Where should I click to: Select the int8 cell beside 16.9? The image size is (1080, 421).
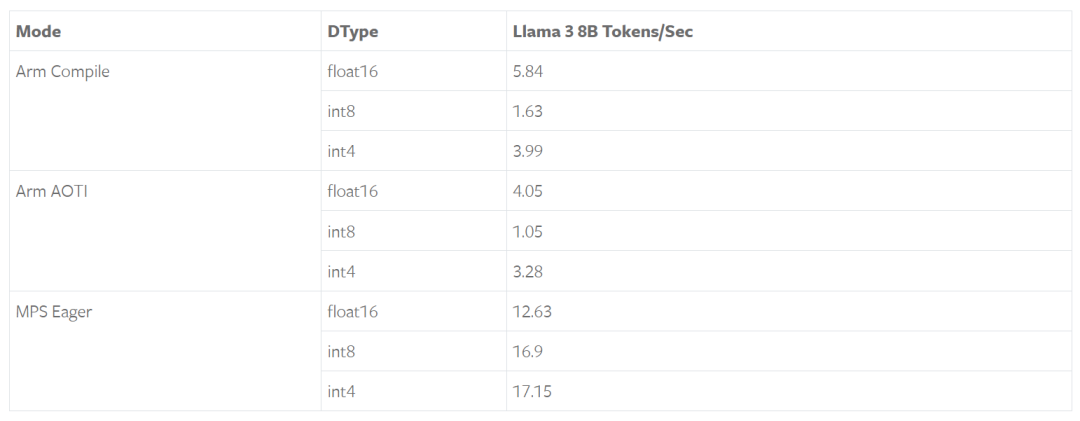coord(341,351)
